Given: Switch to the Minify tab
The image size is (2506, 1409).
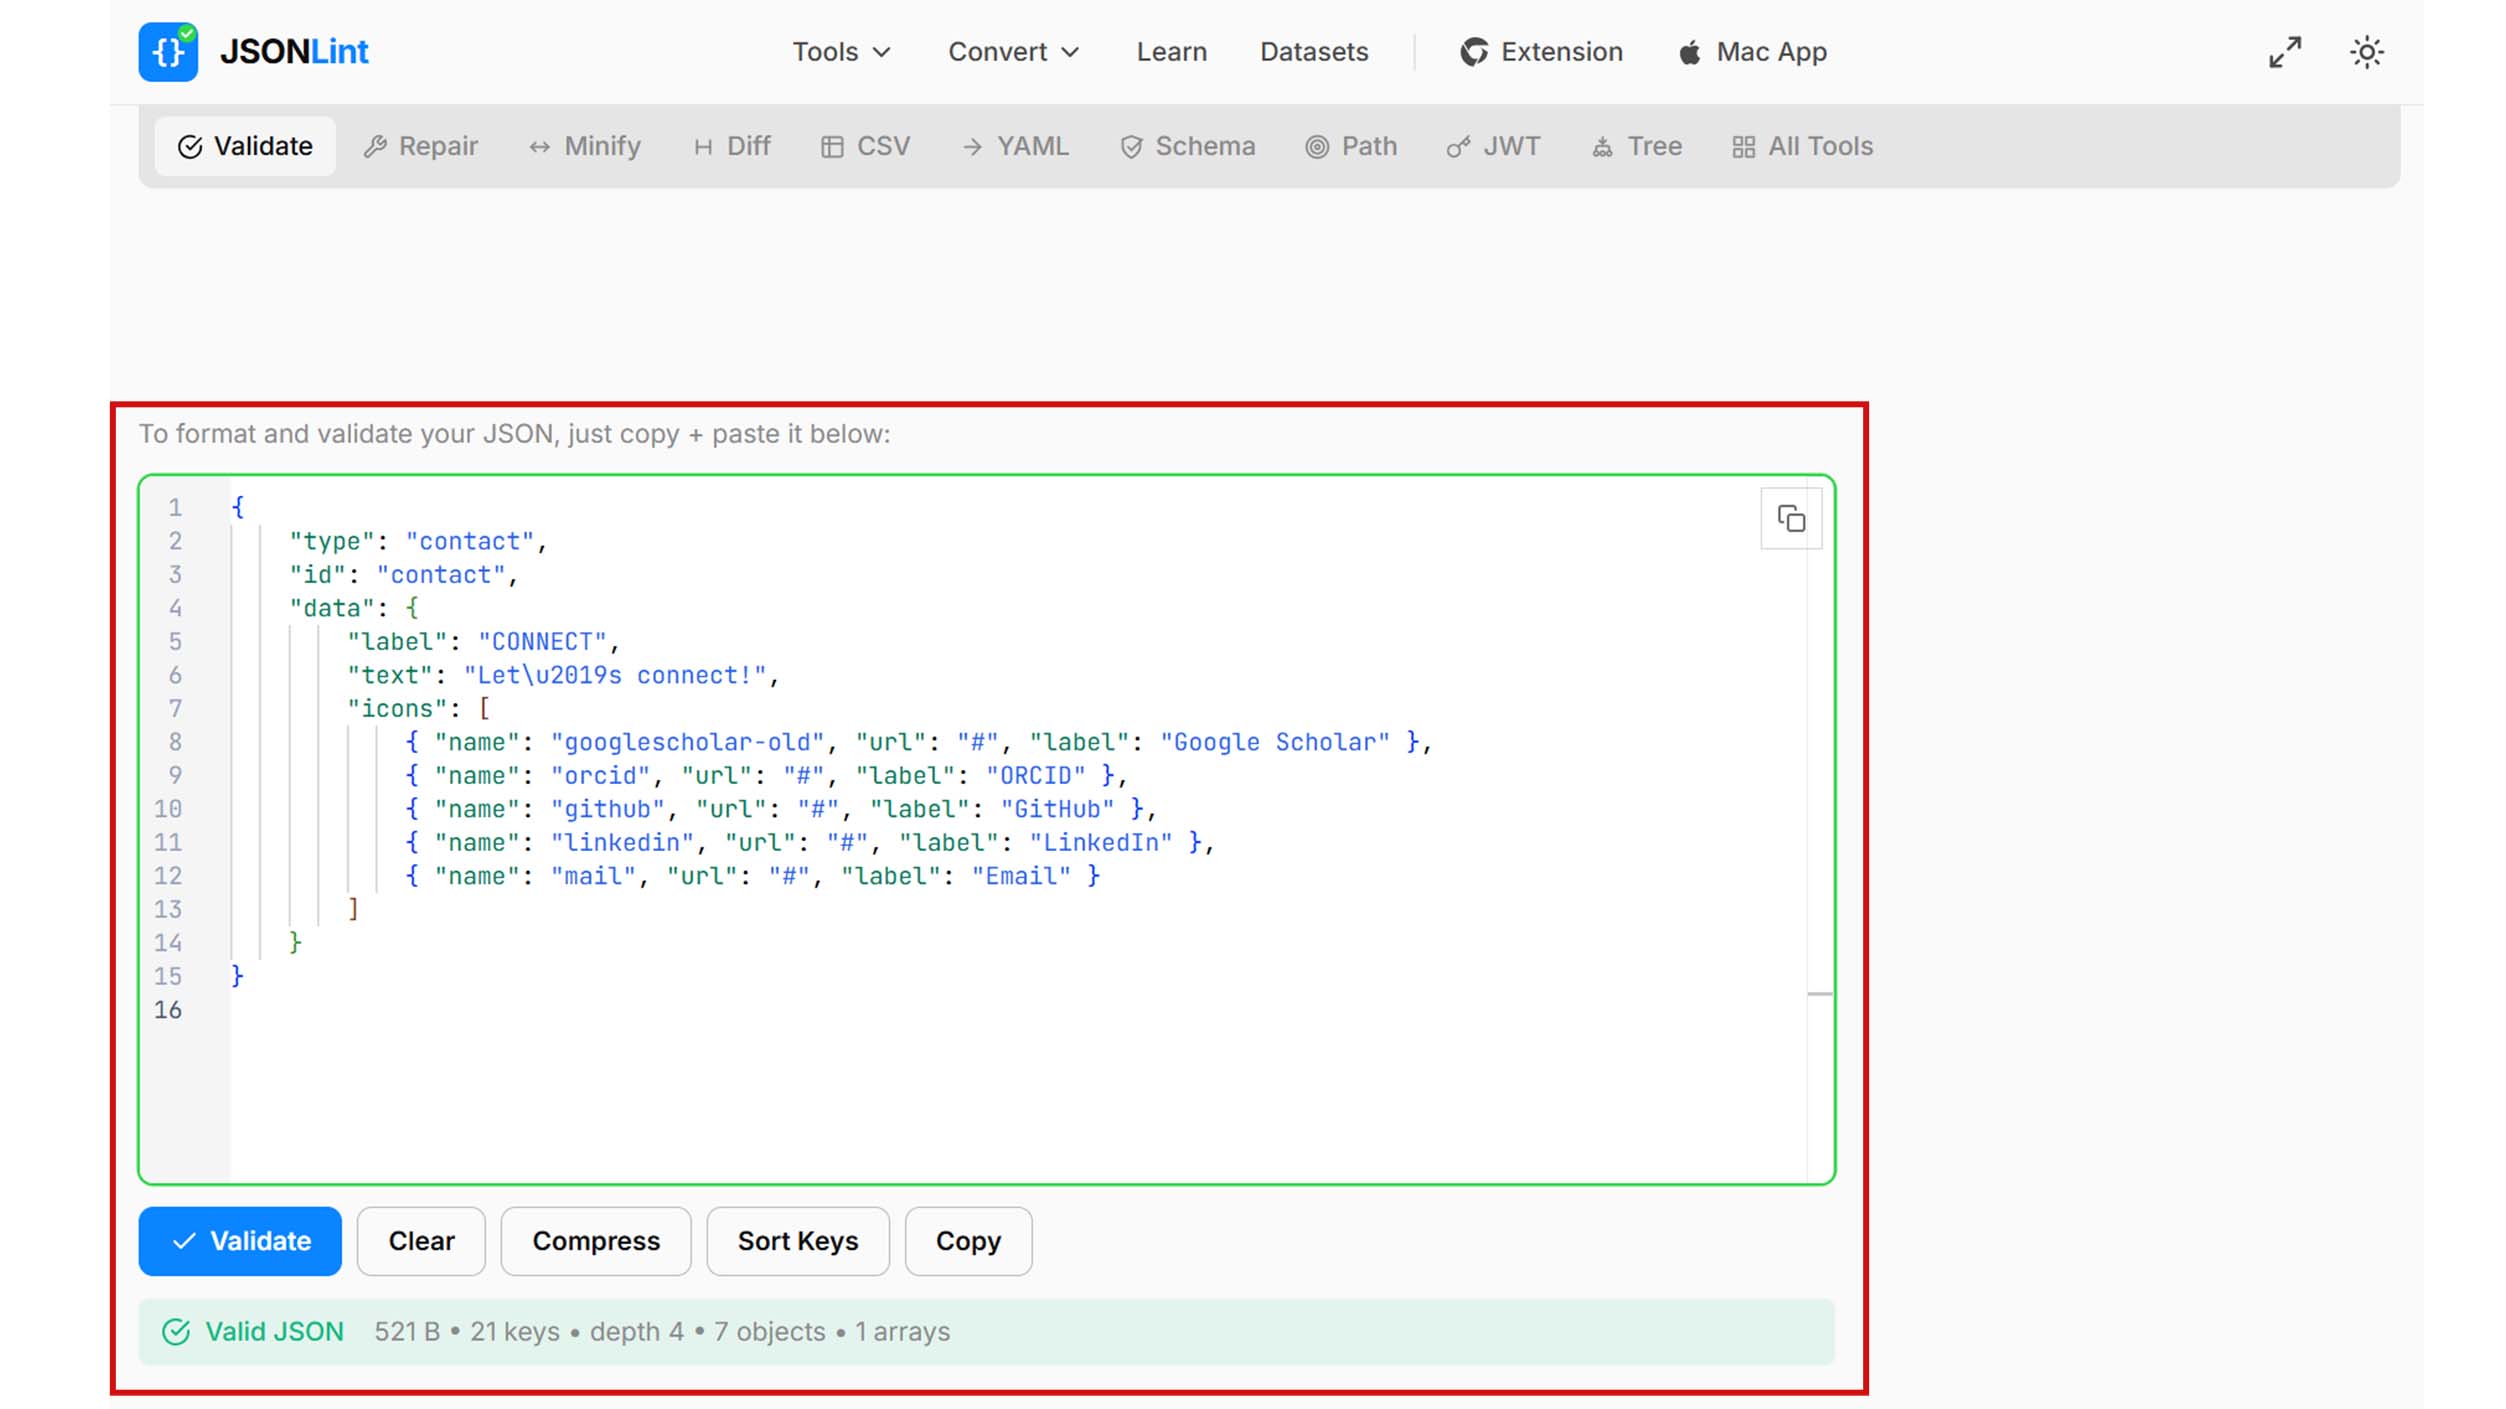Looking at the screenshot, I should point(585,146).
